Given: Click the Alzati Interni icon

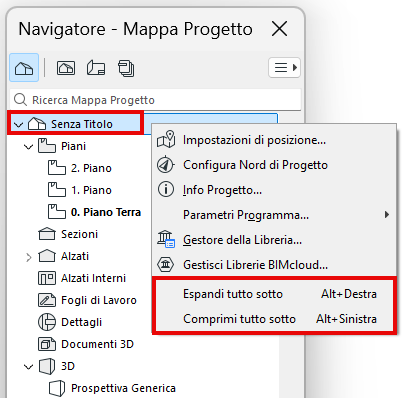Looking at the screenshot, I should point(47,278).
